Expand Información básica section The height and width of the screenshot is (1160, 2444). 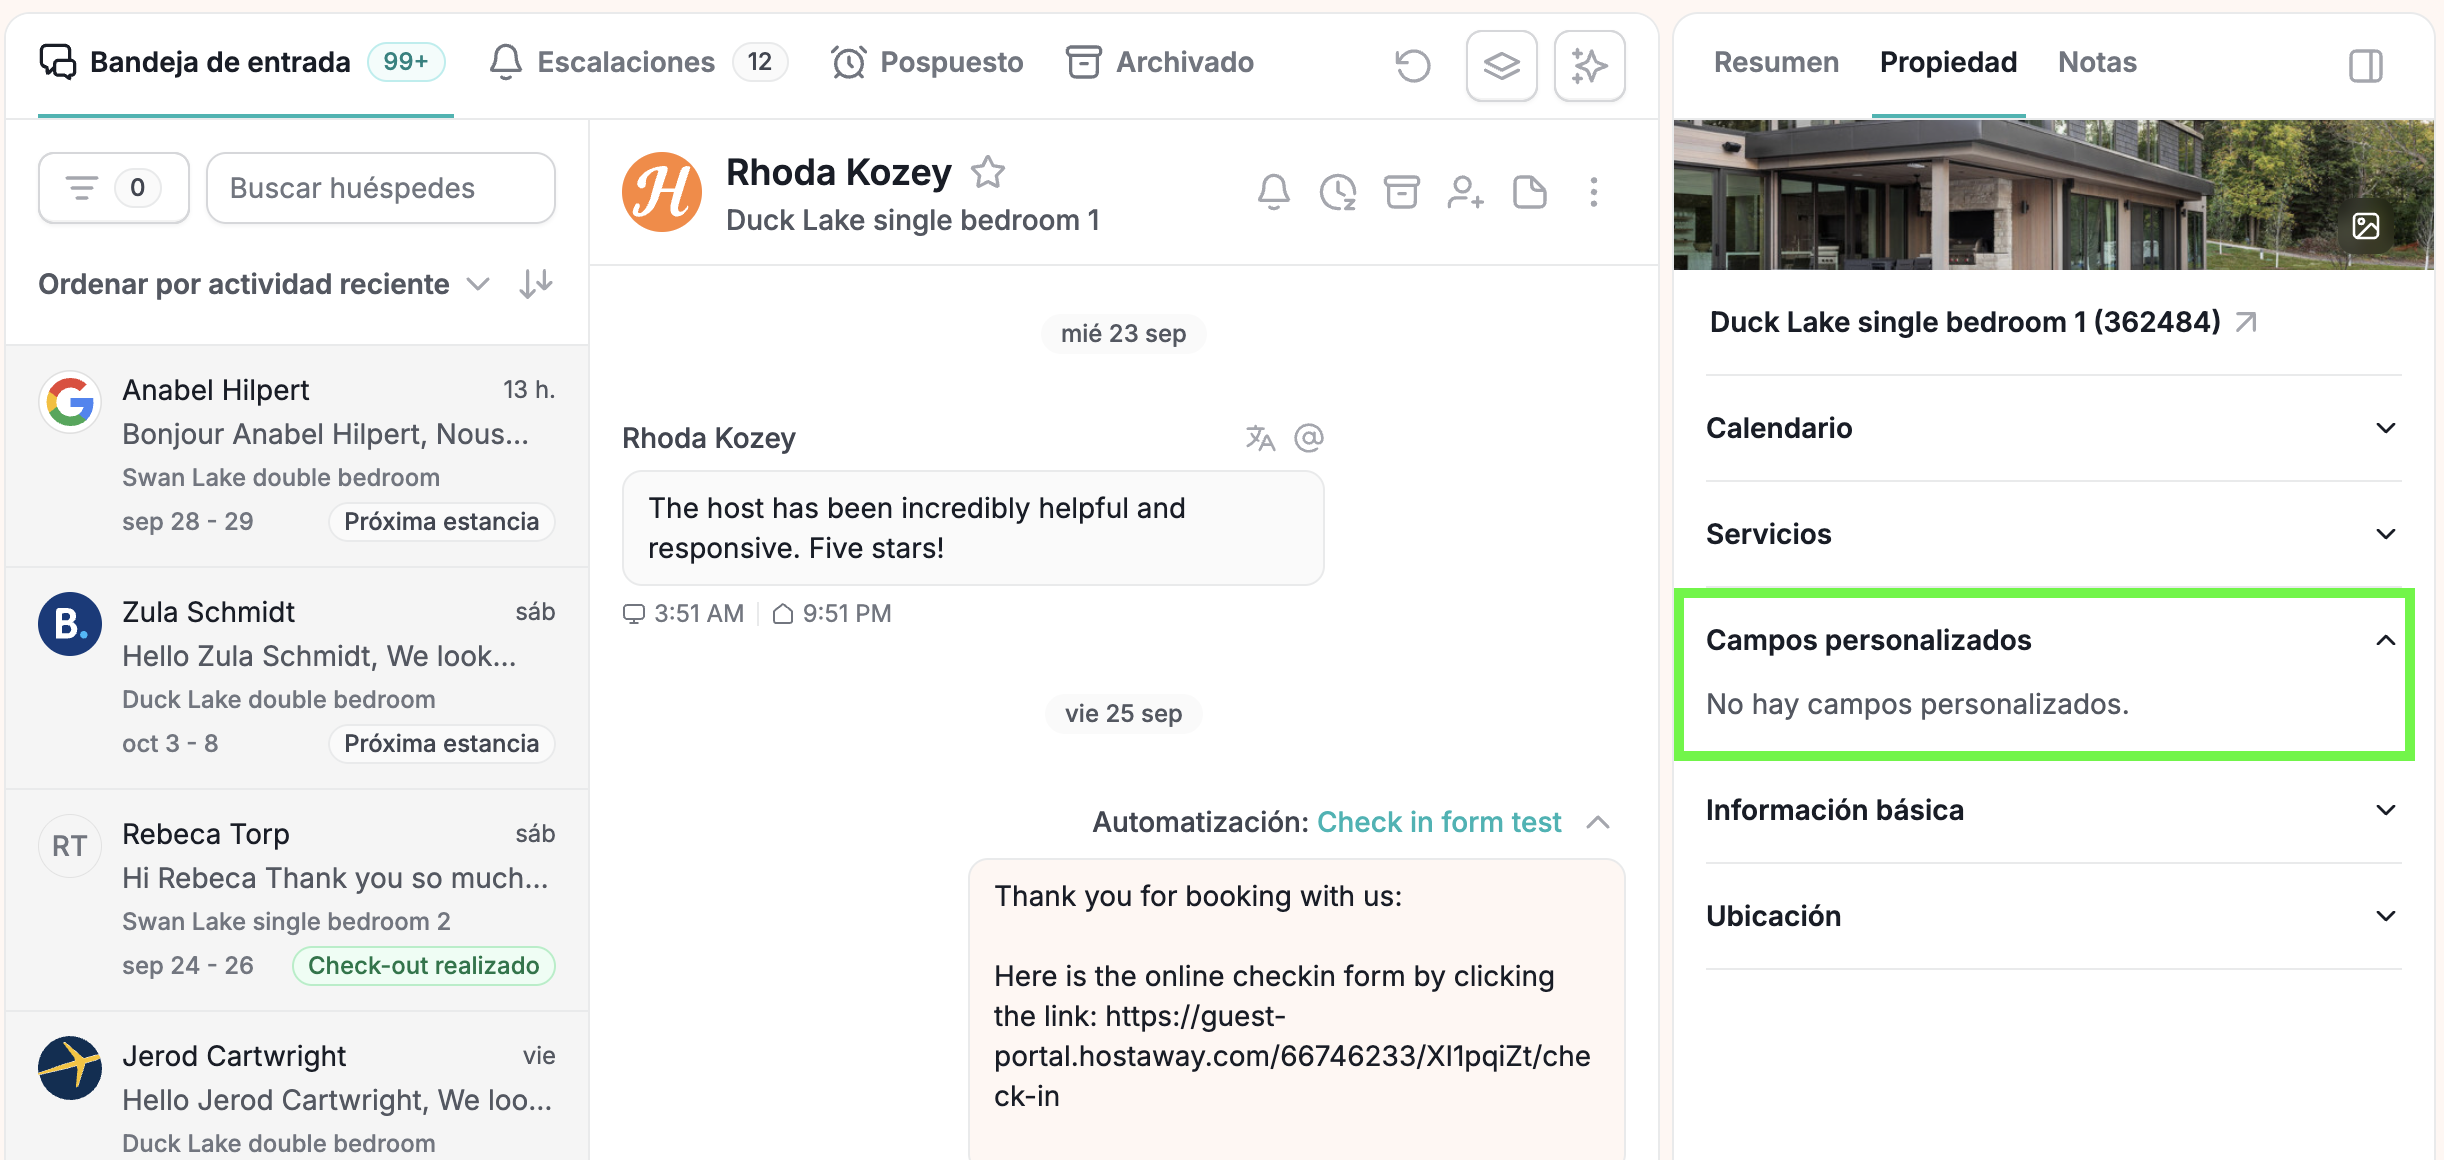pyautogui.click(x=2053, y=810)
